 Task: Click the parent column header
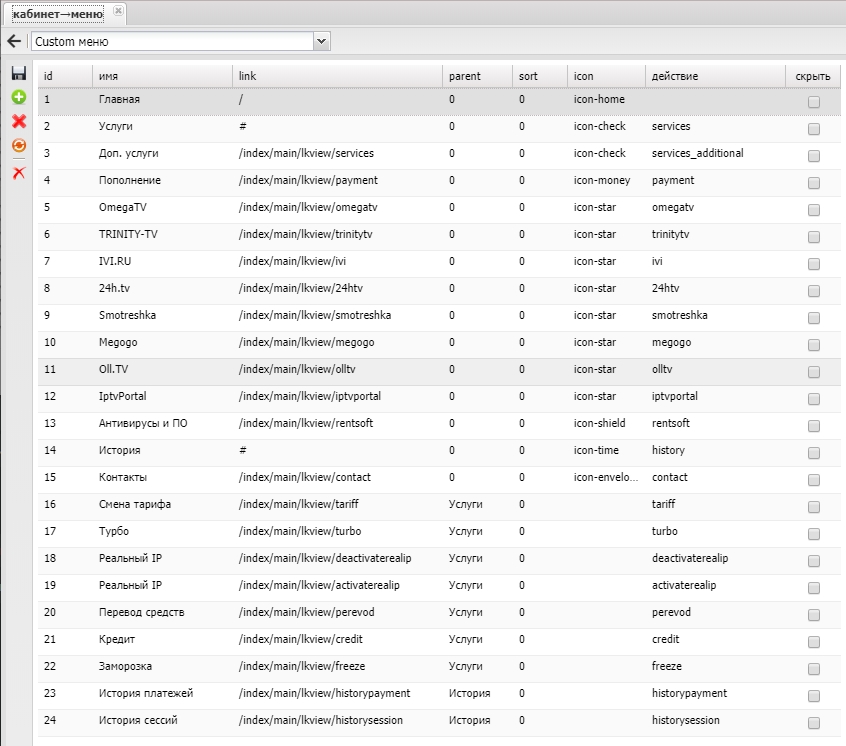click(x=476, y=76)
